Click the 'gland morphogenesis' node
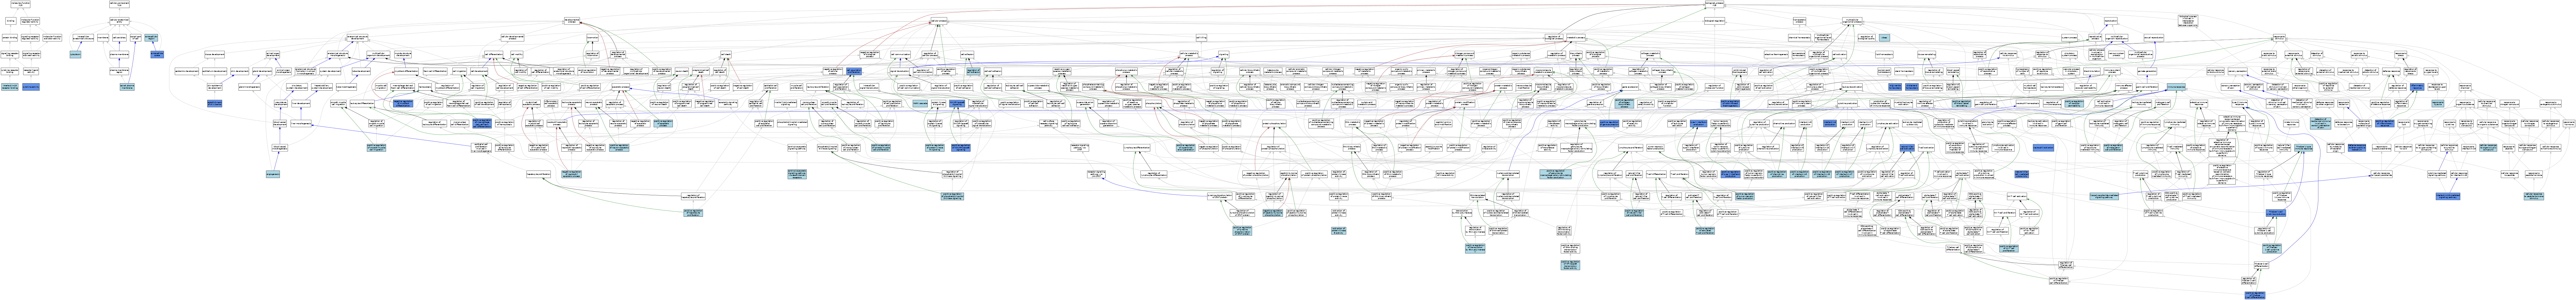 250,87
